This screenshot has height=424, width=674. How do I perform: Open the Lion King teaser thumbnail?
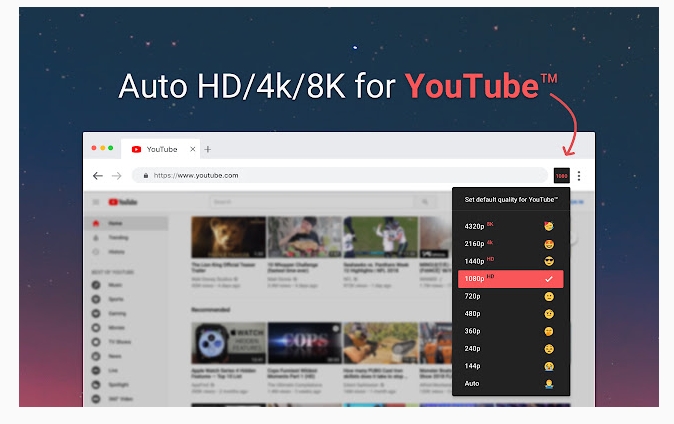[228, 237]
